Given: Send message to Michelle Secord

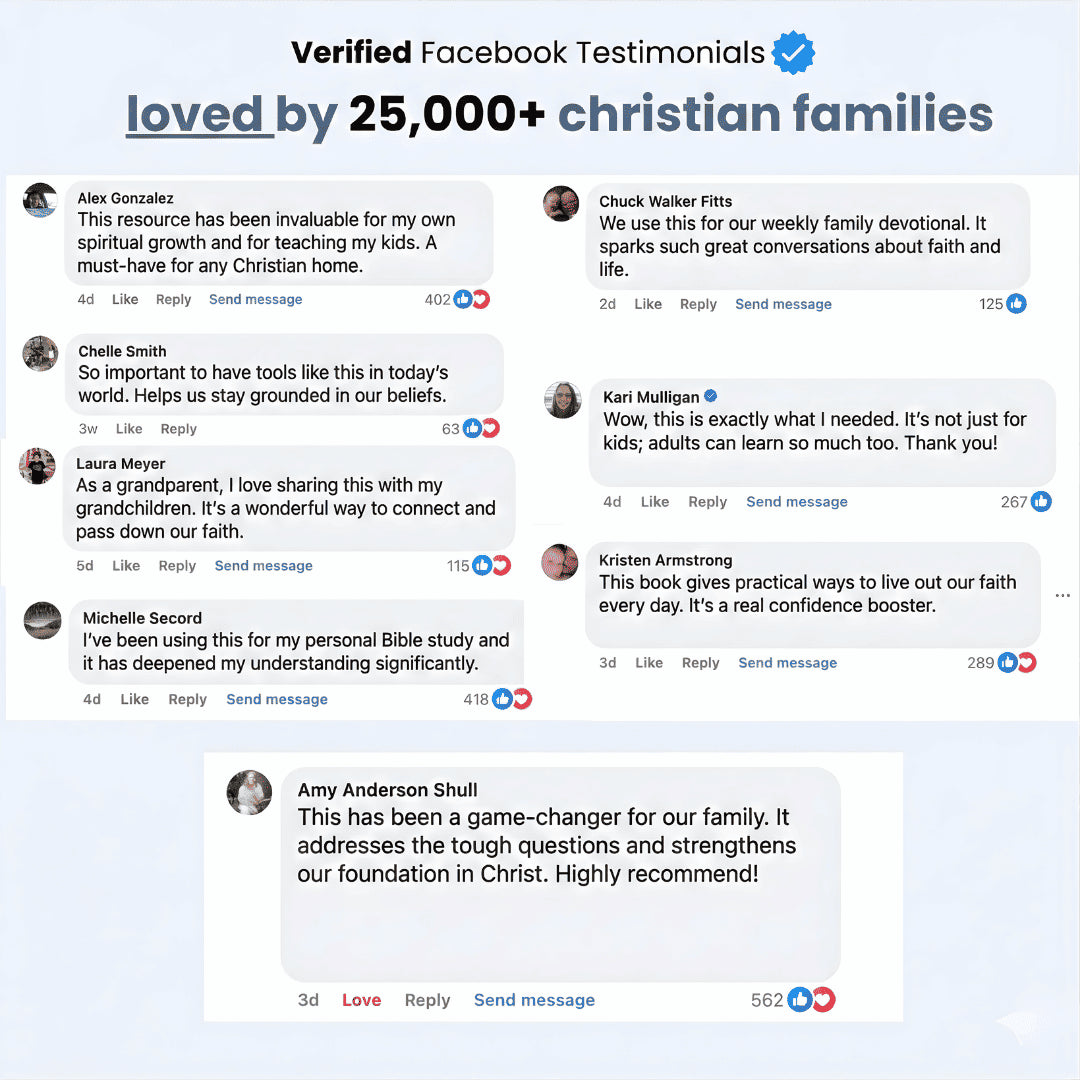Looking at the screenshot, I should click(277, 699).
